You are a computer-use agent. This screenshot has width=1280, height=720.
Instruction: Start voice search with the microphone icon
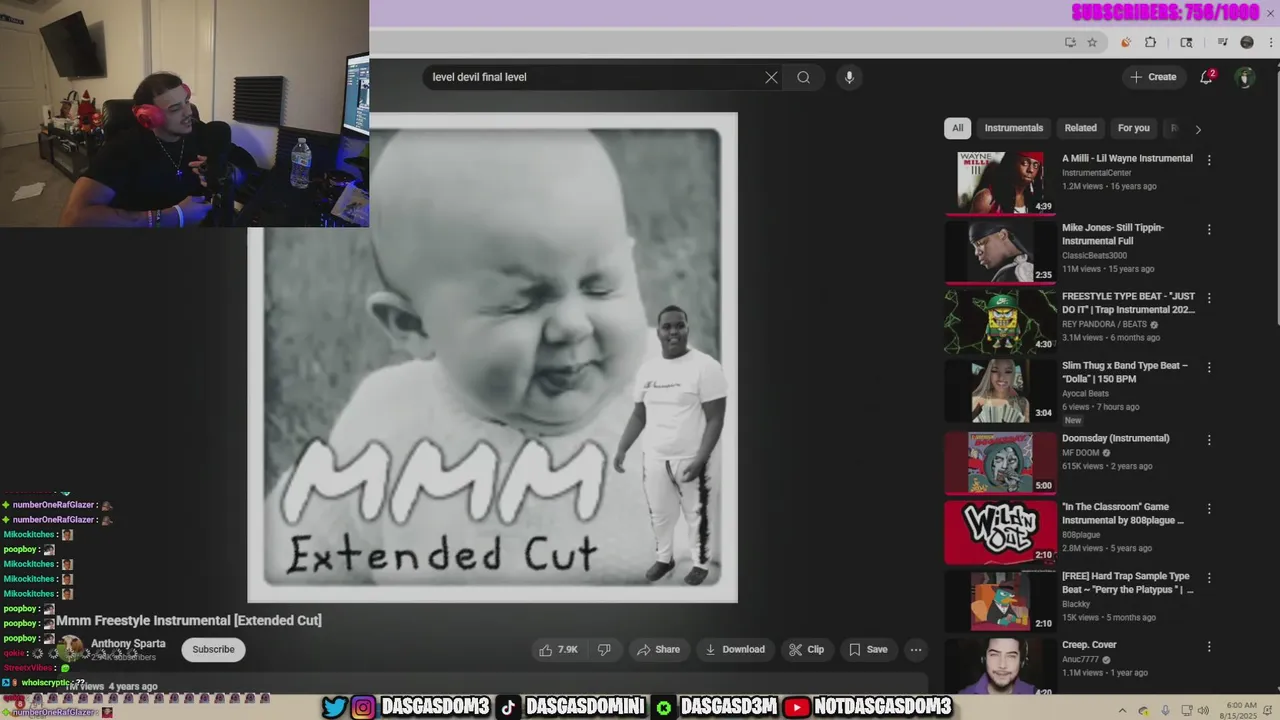(x=849, y=77)
